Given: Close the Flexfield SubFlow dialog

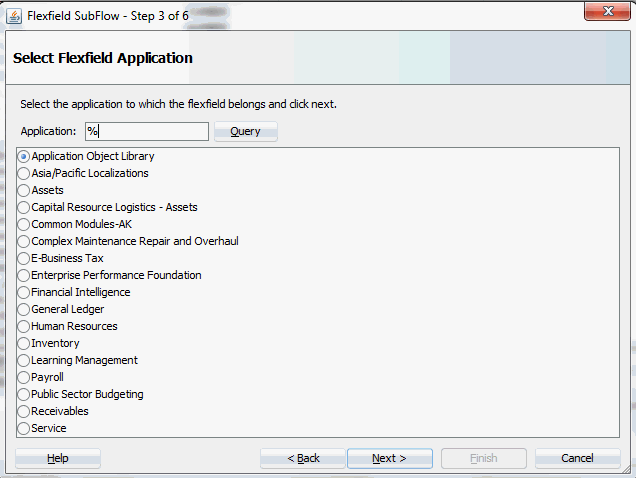Looking at the screenshot, I should (607, 11).
